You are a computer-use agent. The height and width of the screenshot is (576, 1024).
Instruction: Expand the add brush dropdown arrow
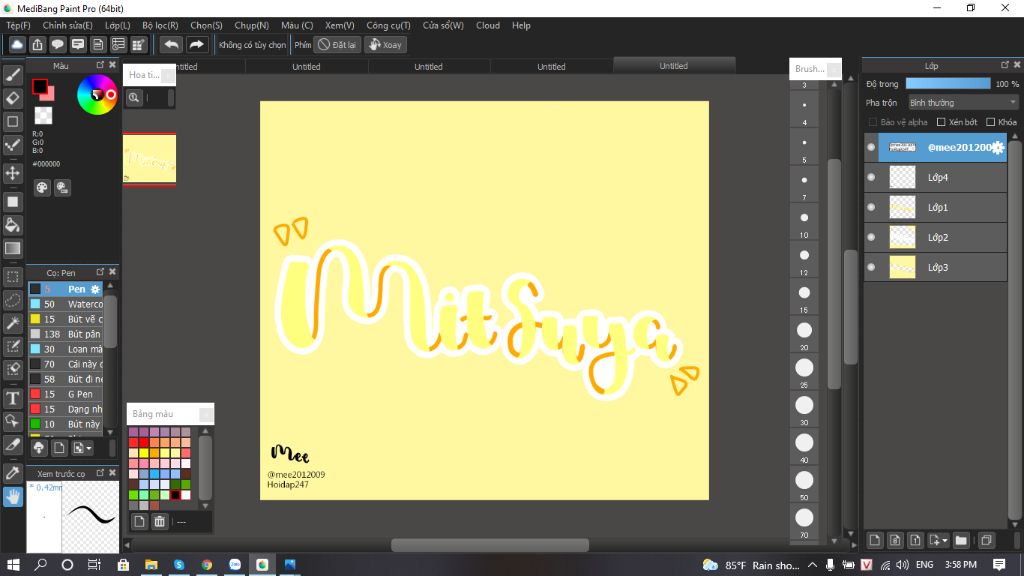89,448
